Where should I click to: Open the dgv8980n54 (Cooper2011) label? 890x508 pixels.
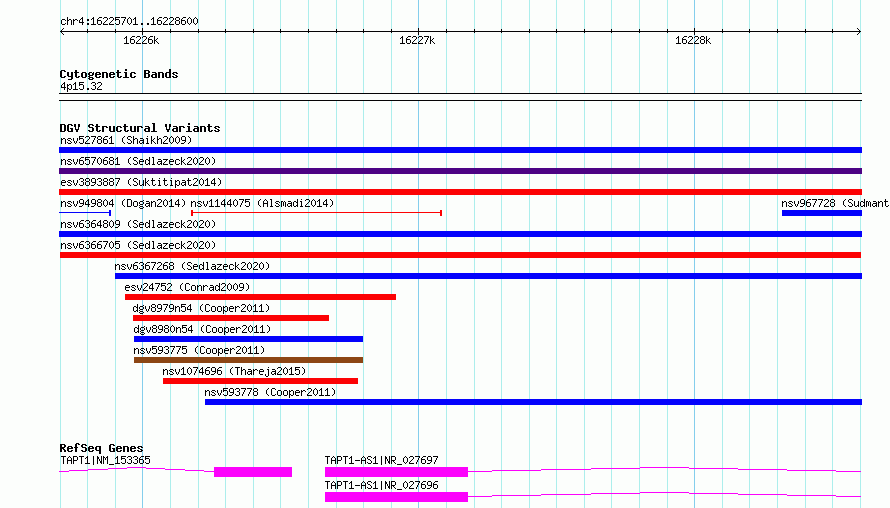pos(202,329)
